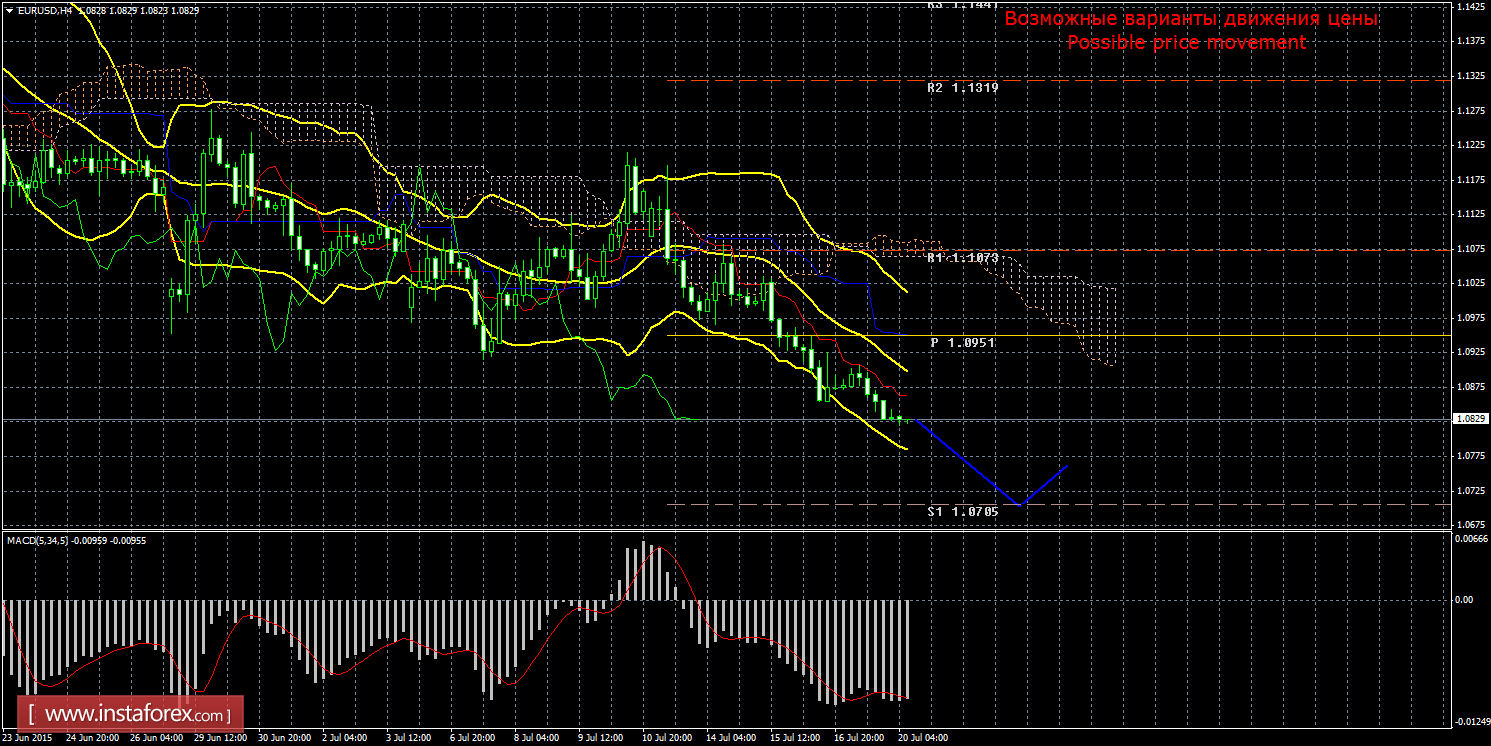
Task: Click the 0.00 level on MACD scale
Action: 1461,600
